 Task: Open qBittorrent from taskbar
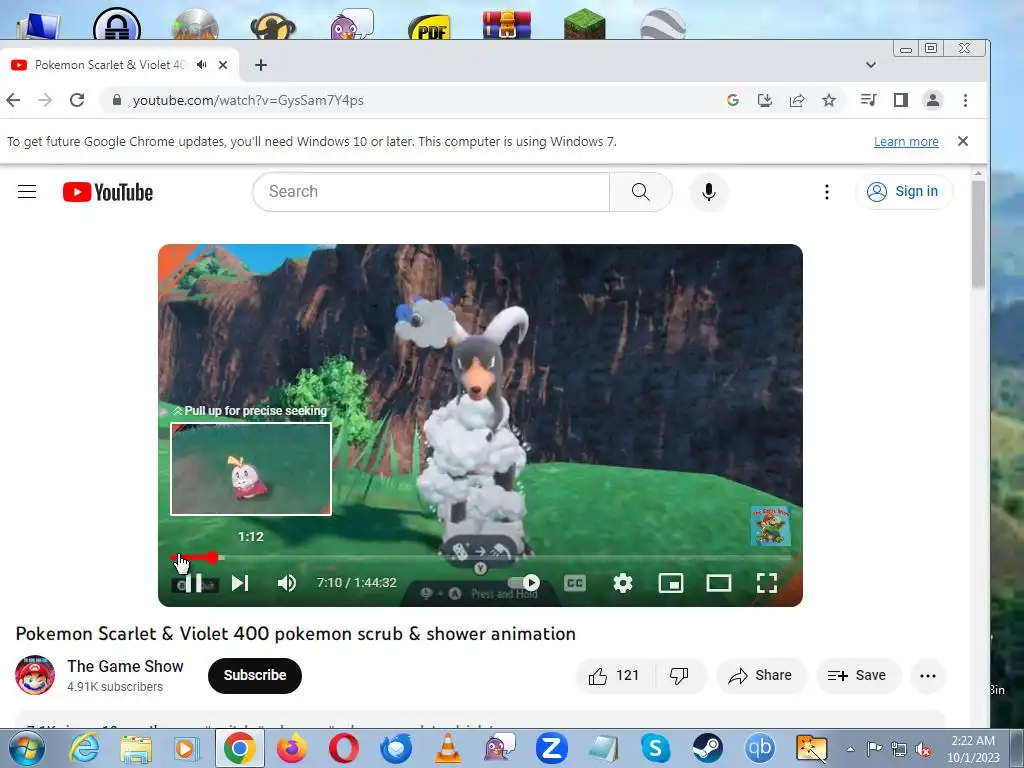coord(760,748)
